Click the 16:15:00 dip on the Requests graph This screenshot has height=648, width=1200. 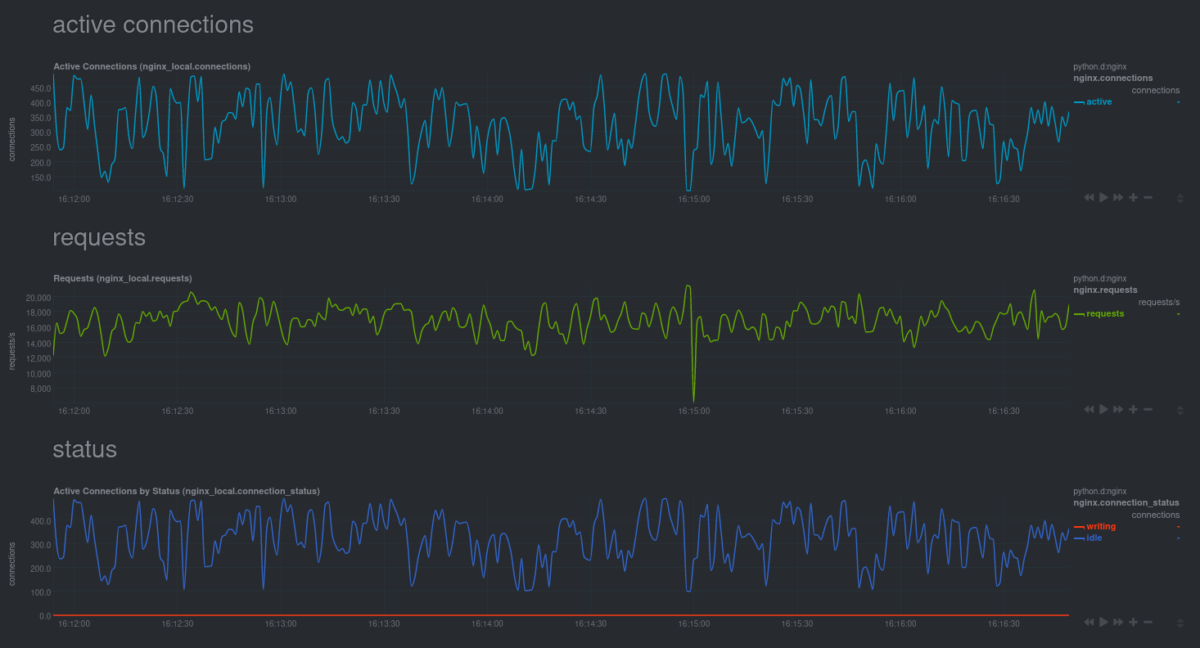693,398
